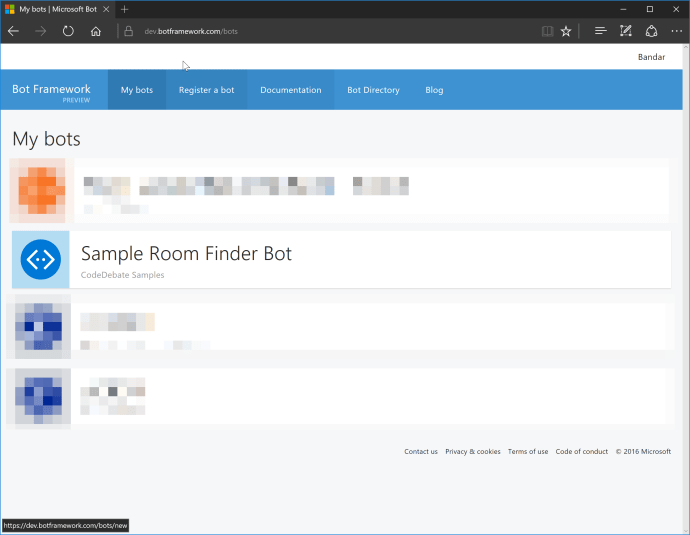Open the Contact us footer link

click(421, 451)
